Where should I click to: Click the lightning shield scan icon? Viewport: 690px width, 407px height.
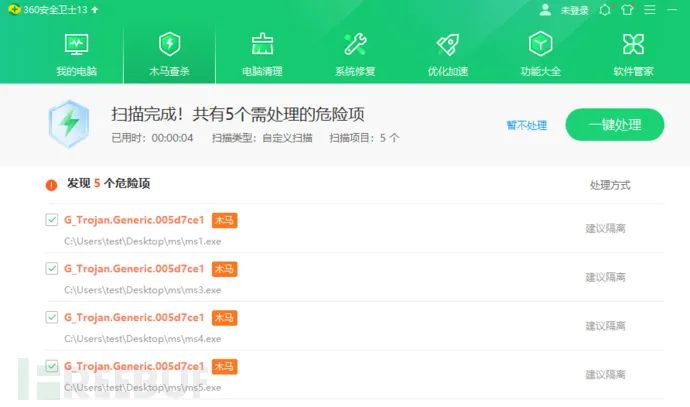[69, 124]
